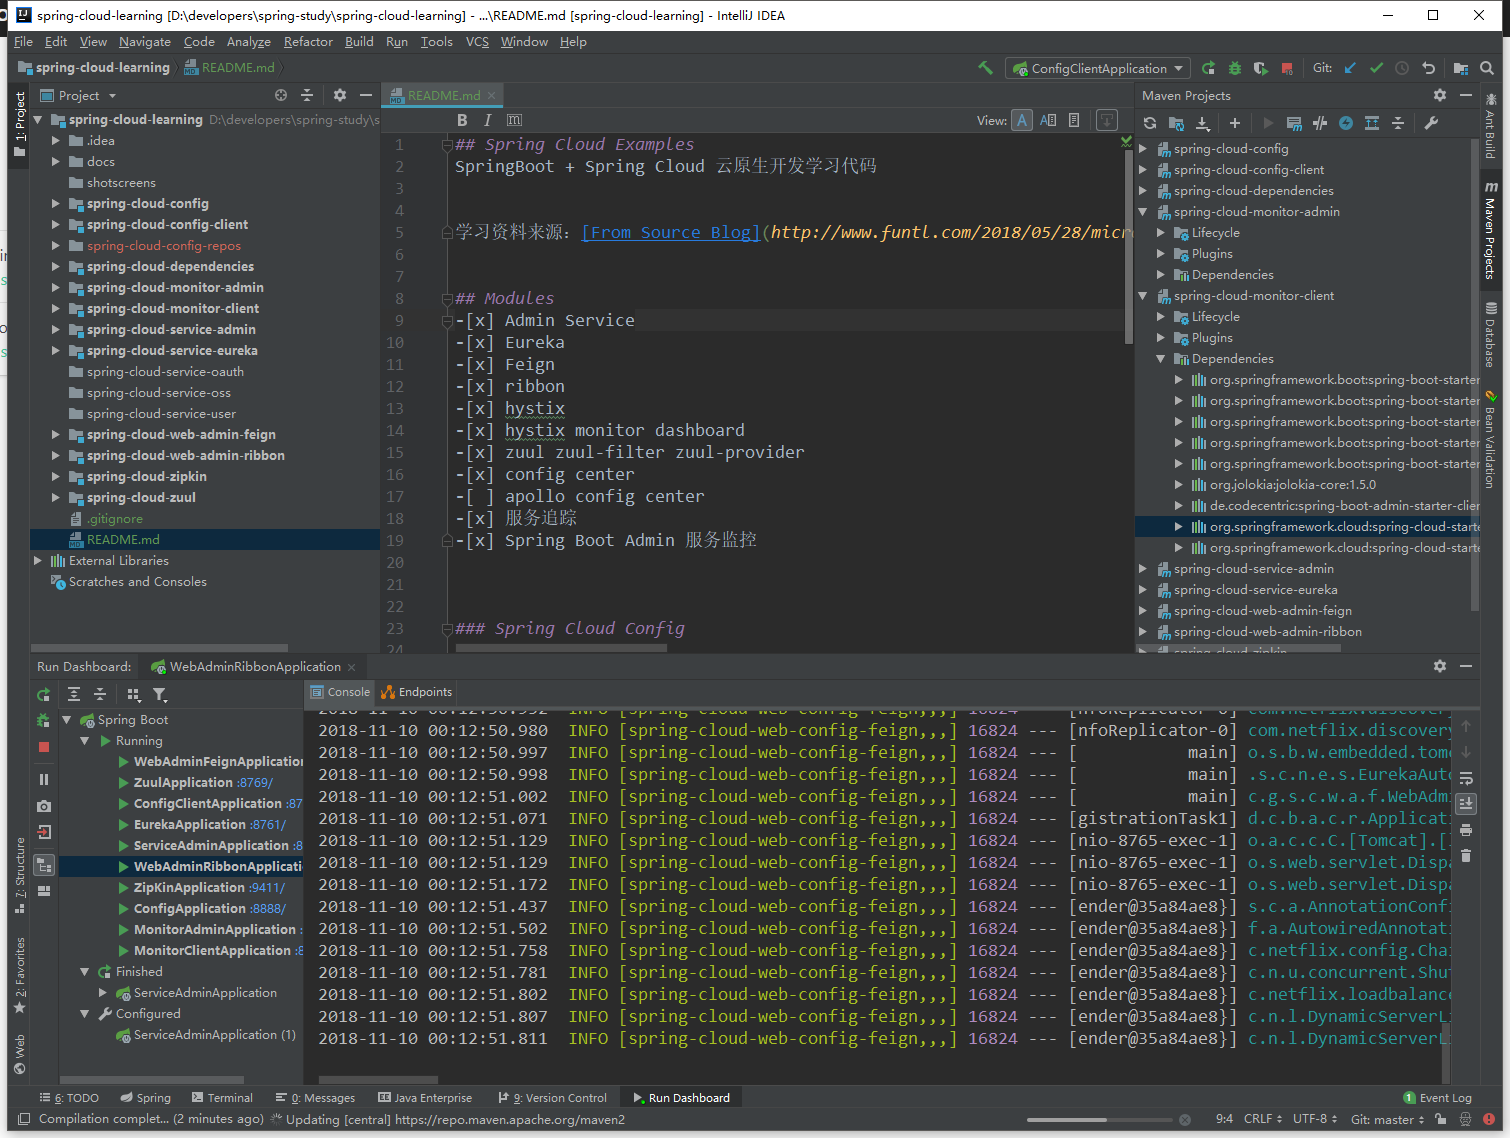Expand spring-cloud-service-eureka in Maven Projects
The width and height of the screenshot is (1510, 1138).
pos(1143,589)
